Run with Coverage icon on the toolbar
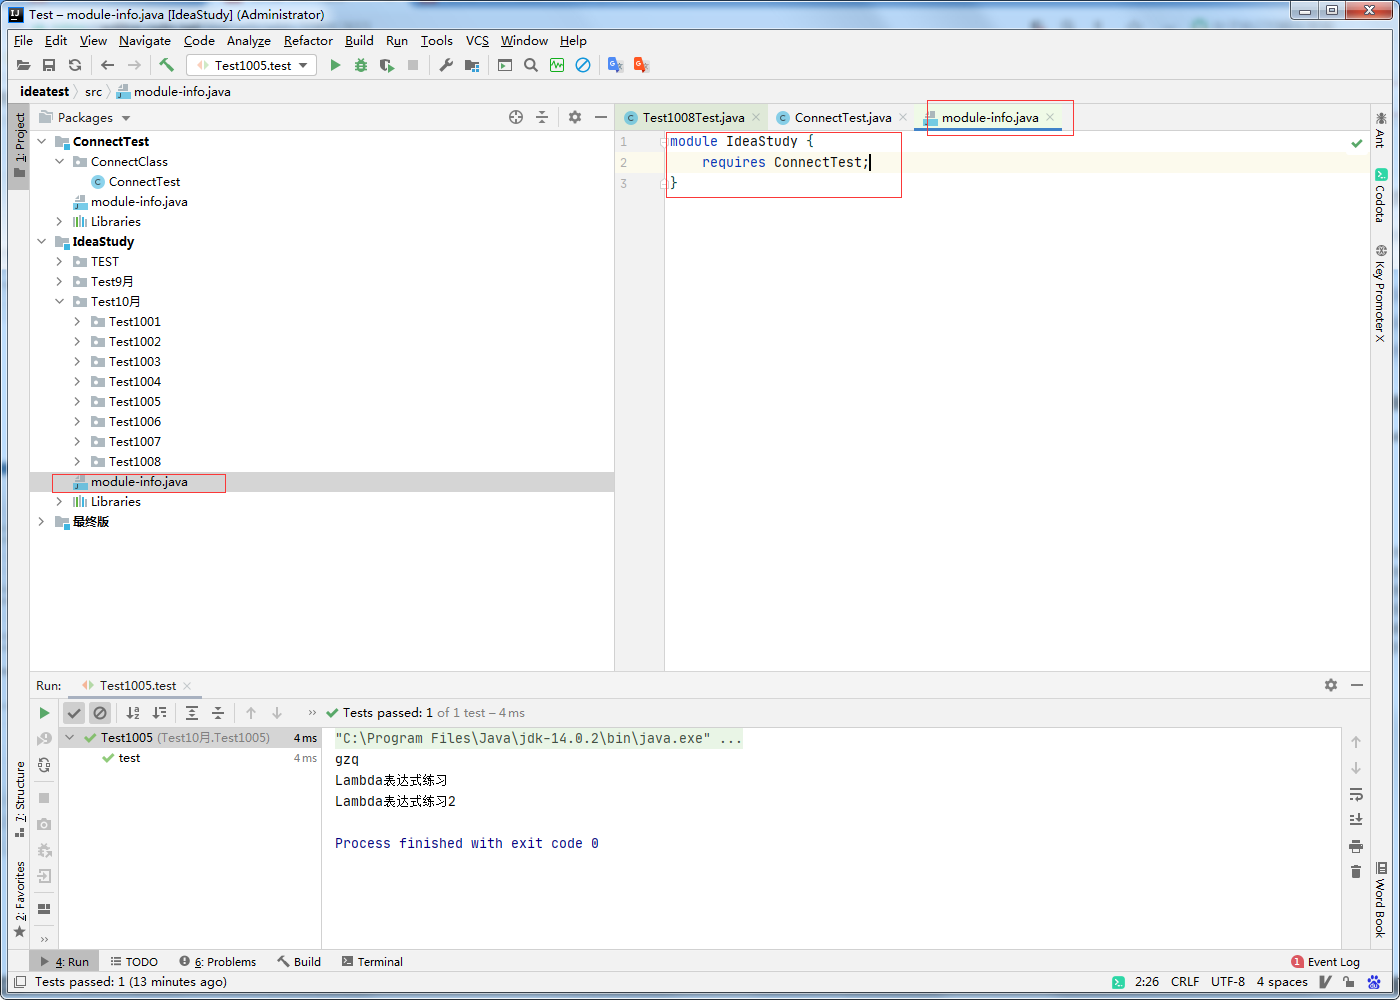Screen dimensions: 1400x1000 pyautogui.click(x=389, y=64)
